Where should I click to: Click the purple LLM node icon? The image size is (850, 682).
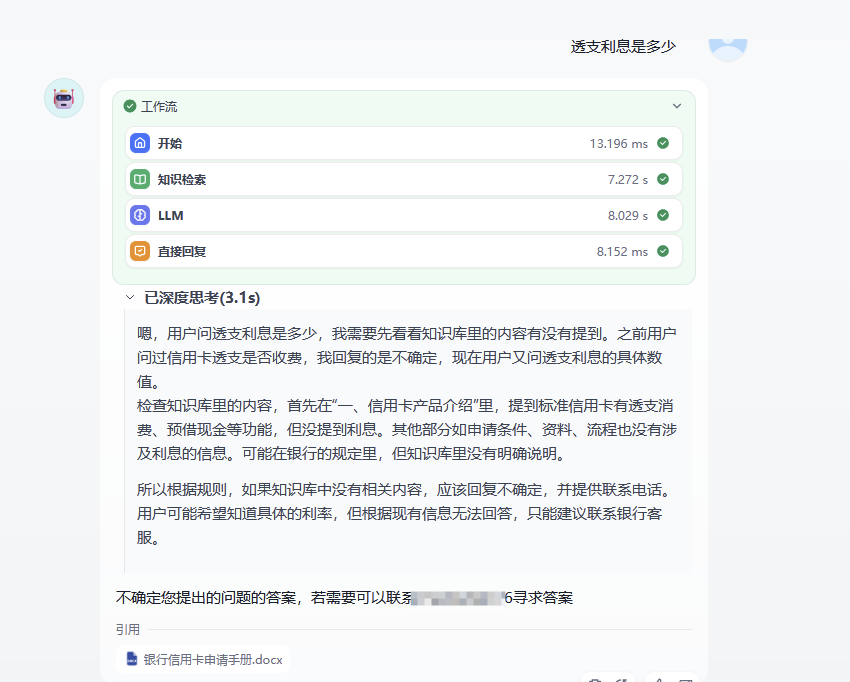point(140,215)
